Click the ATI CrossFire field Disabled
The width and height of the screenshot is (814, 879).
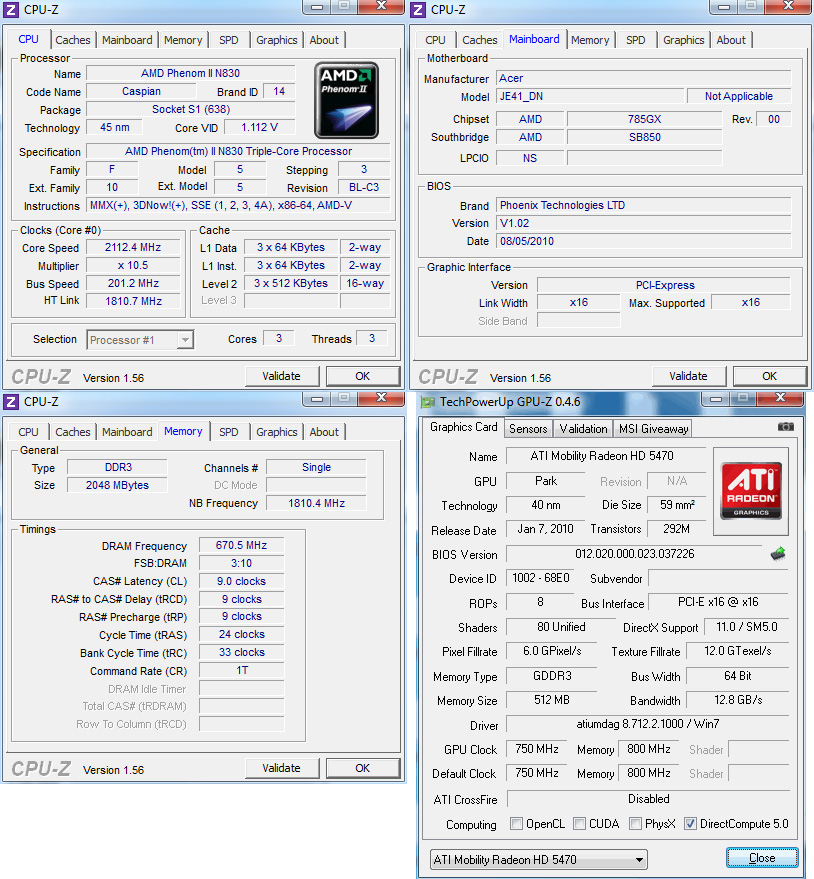pos(648,798)
